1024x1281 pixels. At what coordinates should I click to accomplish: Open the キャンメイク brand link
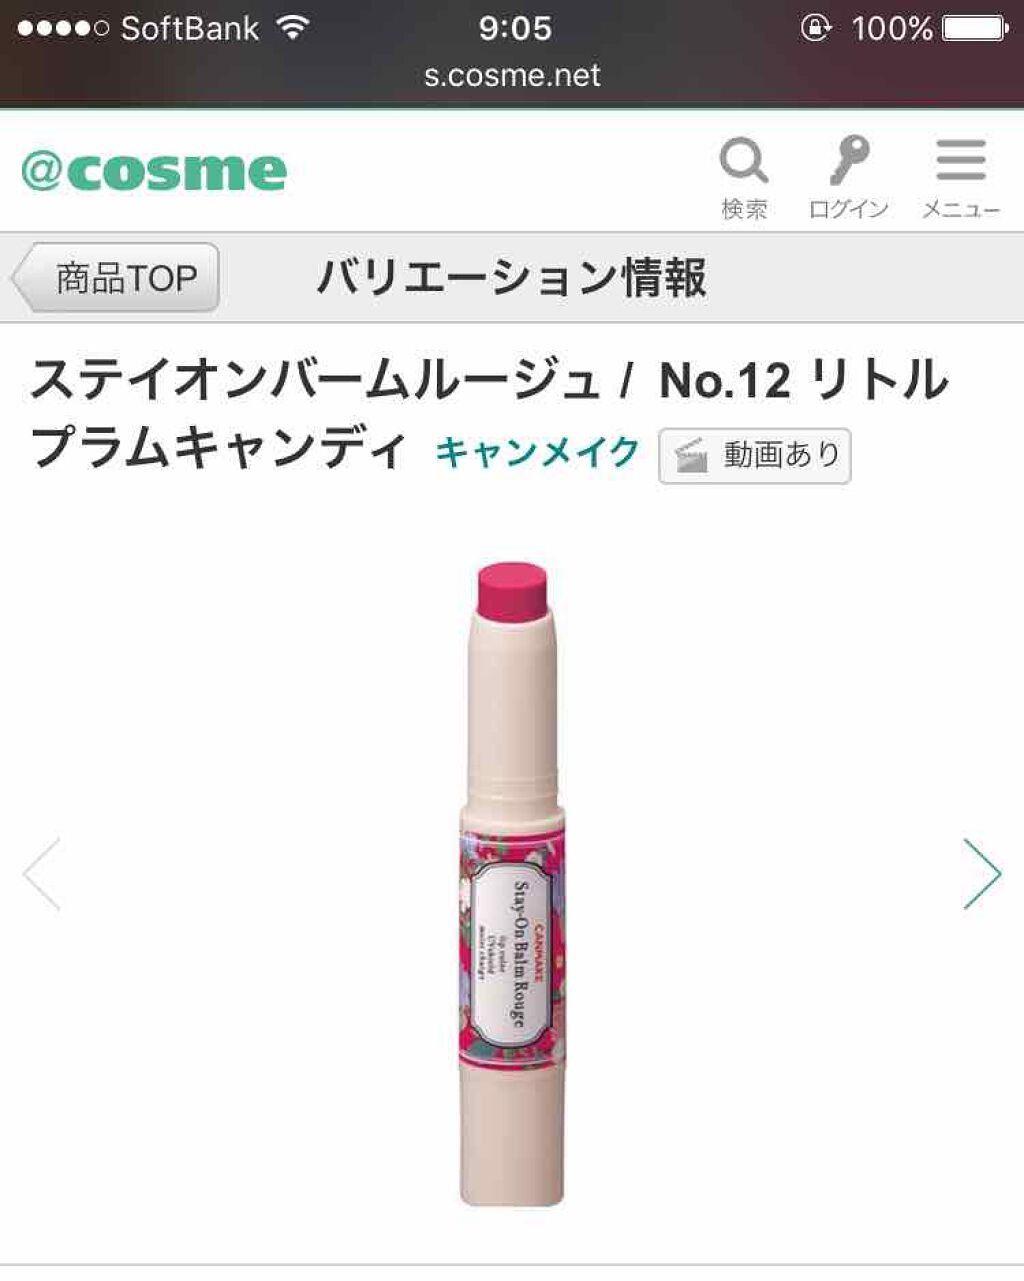pyautogui.click(x=537, y=452)
